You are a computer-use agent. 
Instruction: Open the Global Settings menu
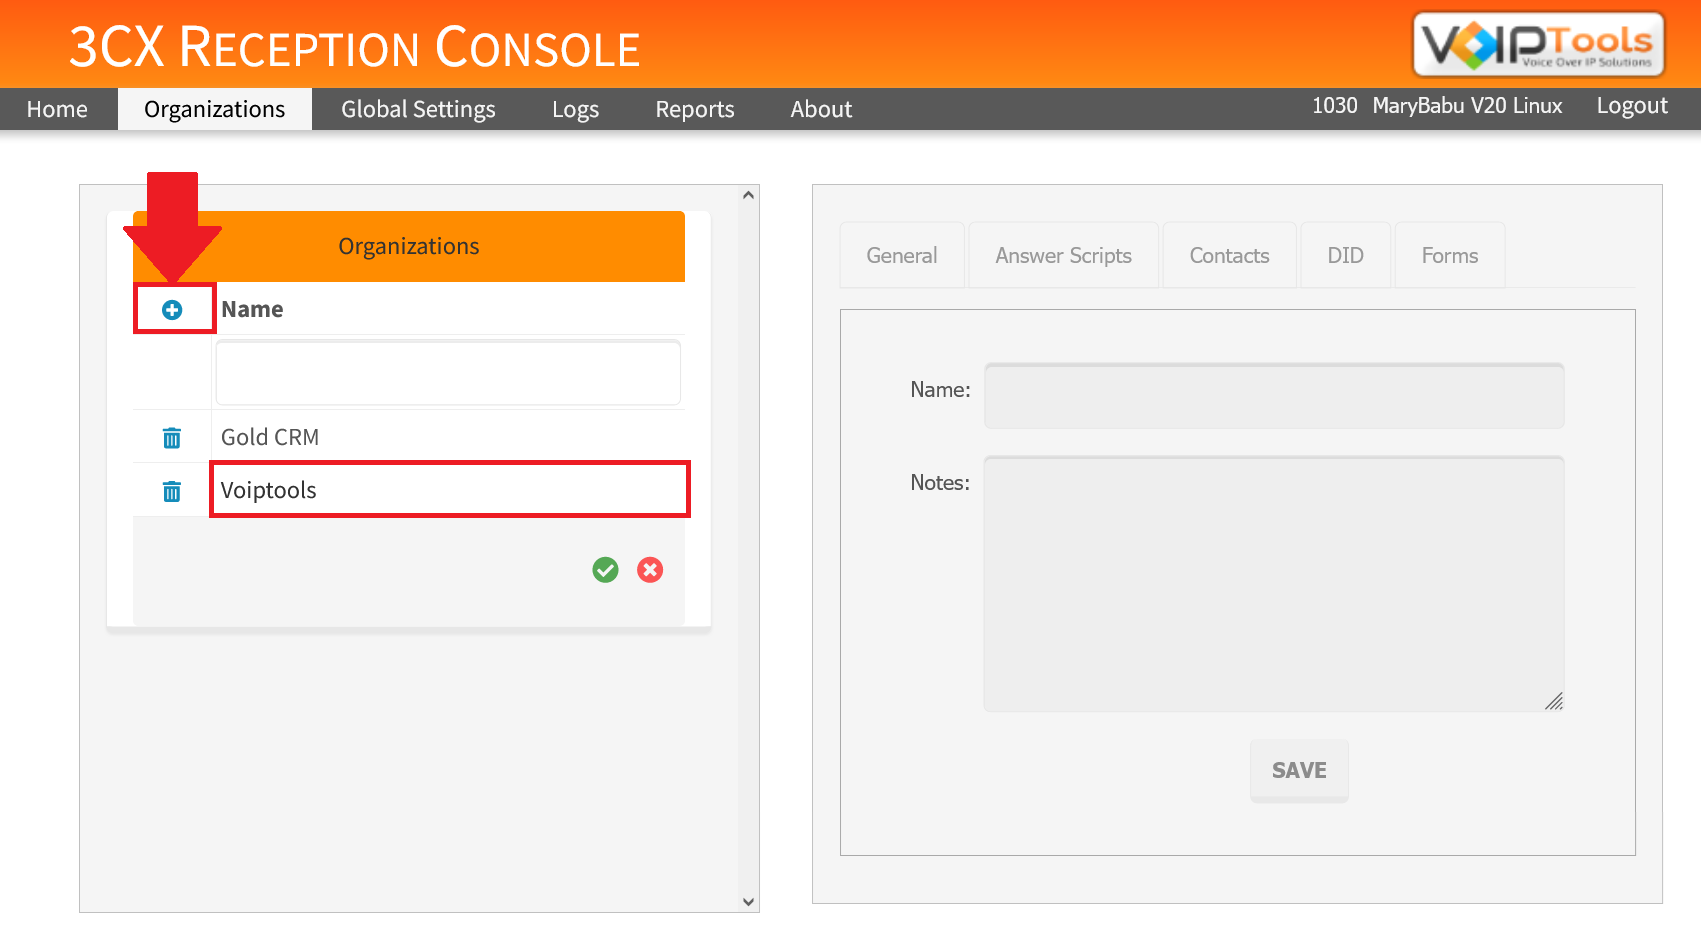coord(418,109)
